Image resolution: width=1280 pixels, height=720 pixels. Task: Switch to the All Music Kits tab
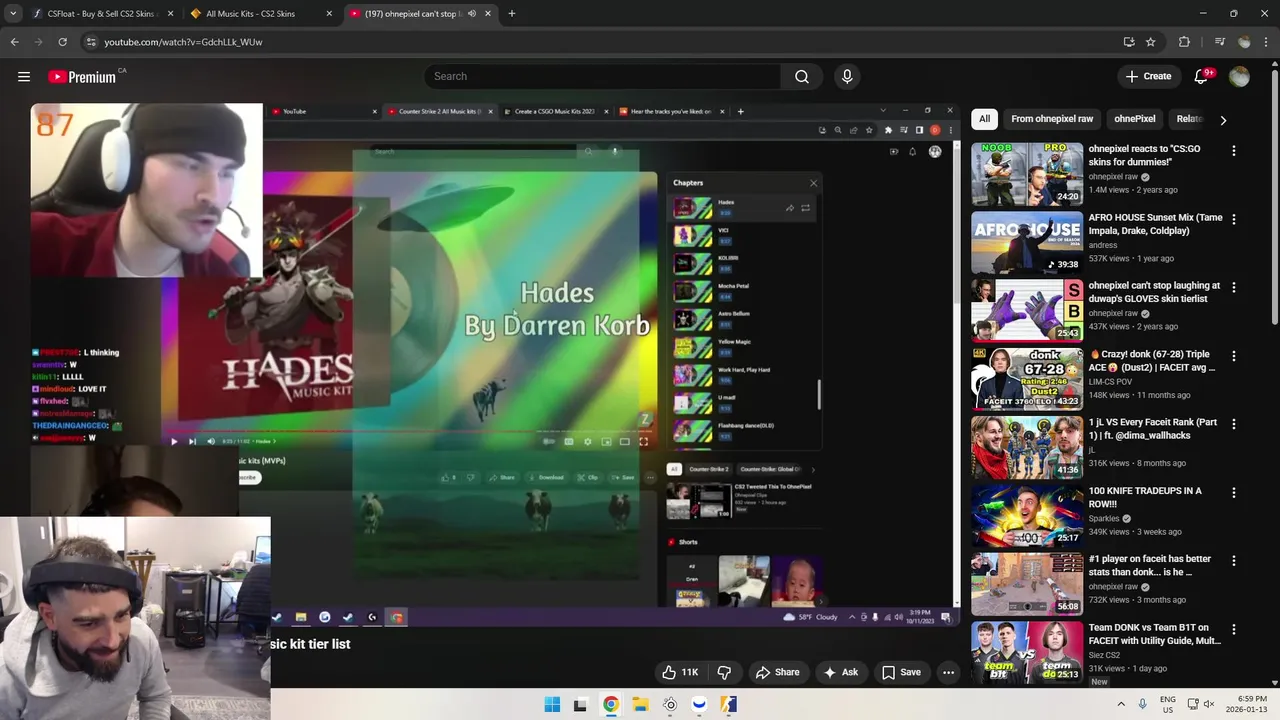point(260,14)
